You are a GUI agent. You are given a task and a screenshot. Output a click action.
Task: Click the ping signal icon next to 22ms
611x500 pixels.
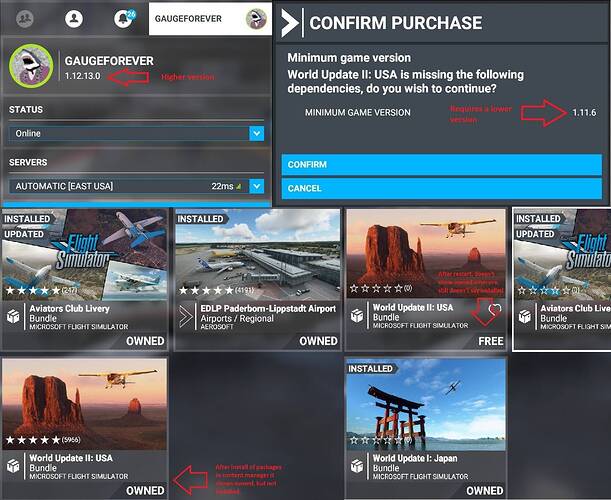(x=239, y=187)
